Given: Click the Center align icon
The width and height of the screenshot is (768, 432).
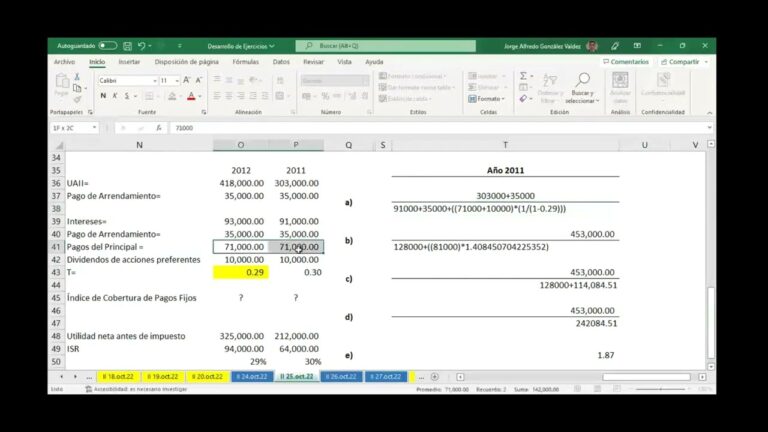Looking at the screenshot, I should 229,96.
